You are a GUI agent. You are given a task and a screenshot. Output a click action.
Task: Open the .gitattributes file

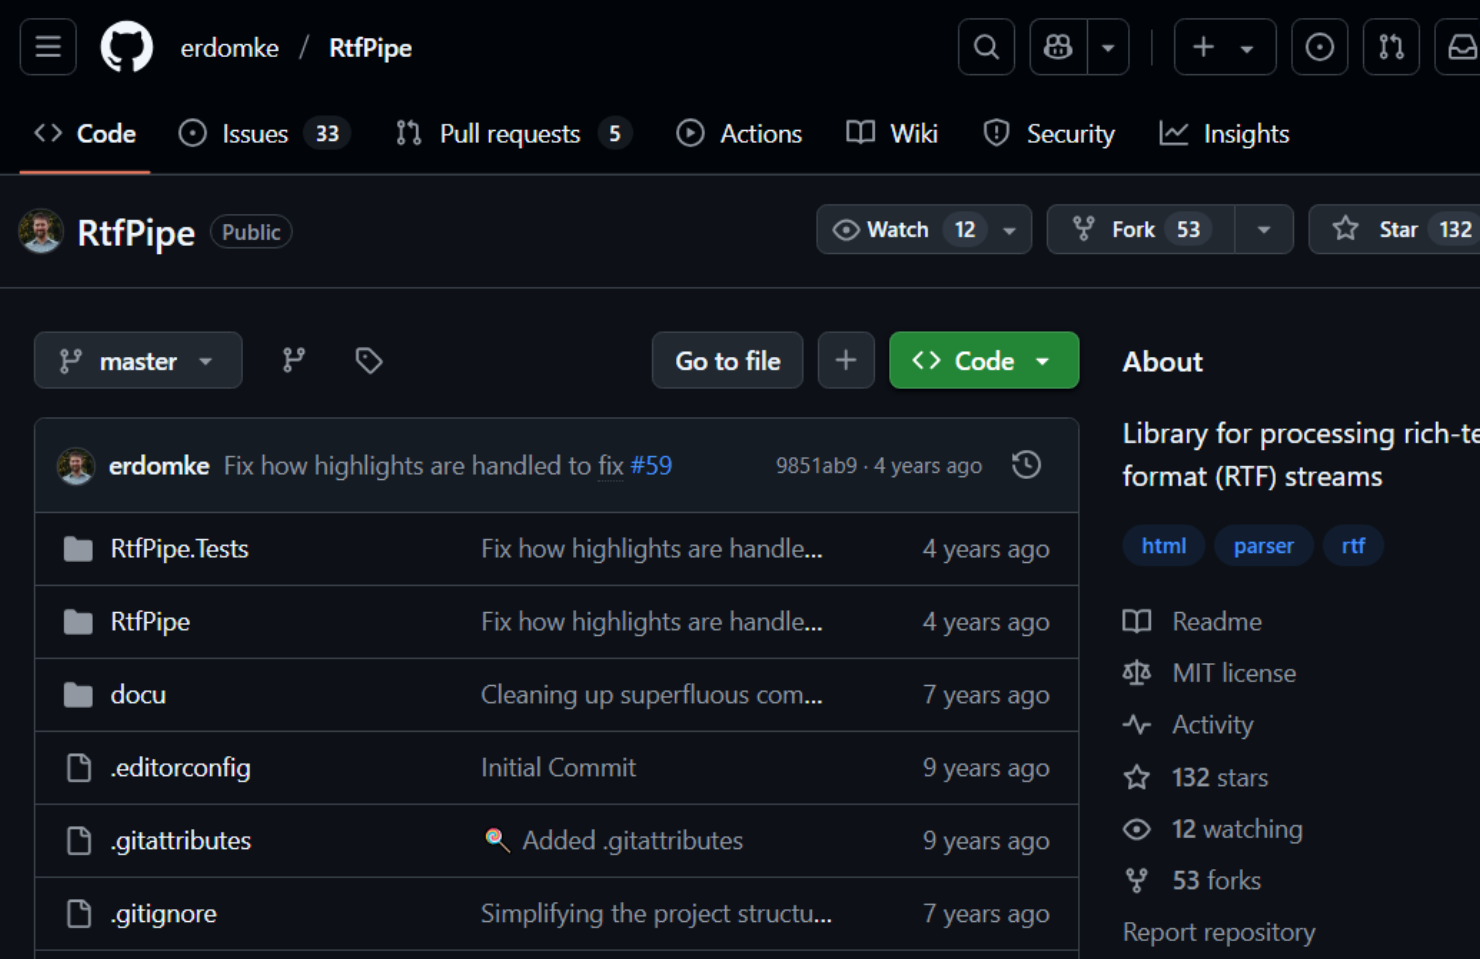(180, 840)
